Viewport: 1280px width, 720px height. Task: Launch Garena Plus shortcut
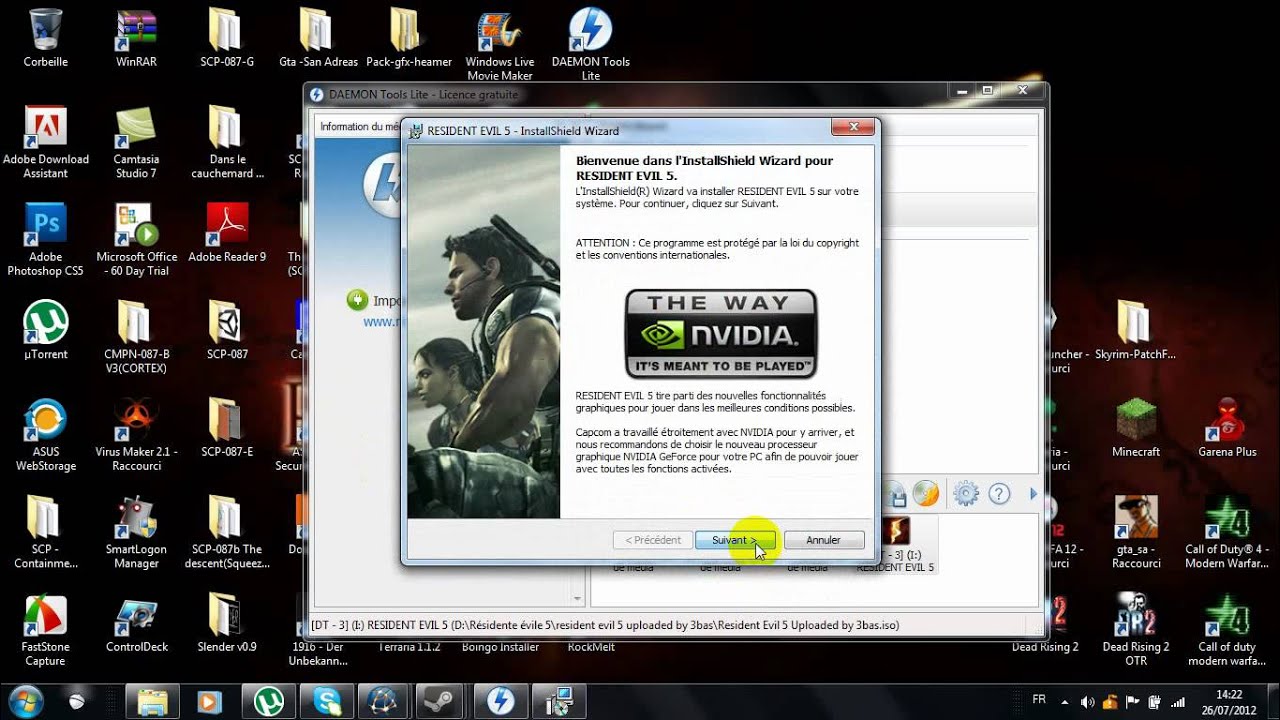click(1227, 429)
